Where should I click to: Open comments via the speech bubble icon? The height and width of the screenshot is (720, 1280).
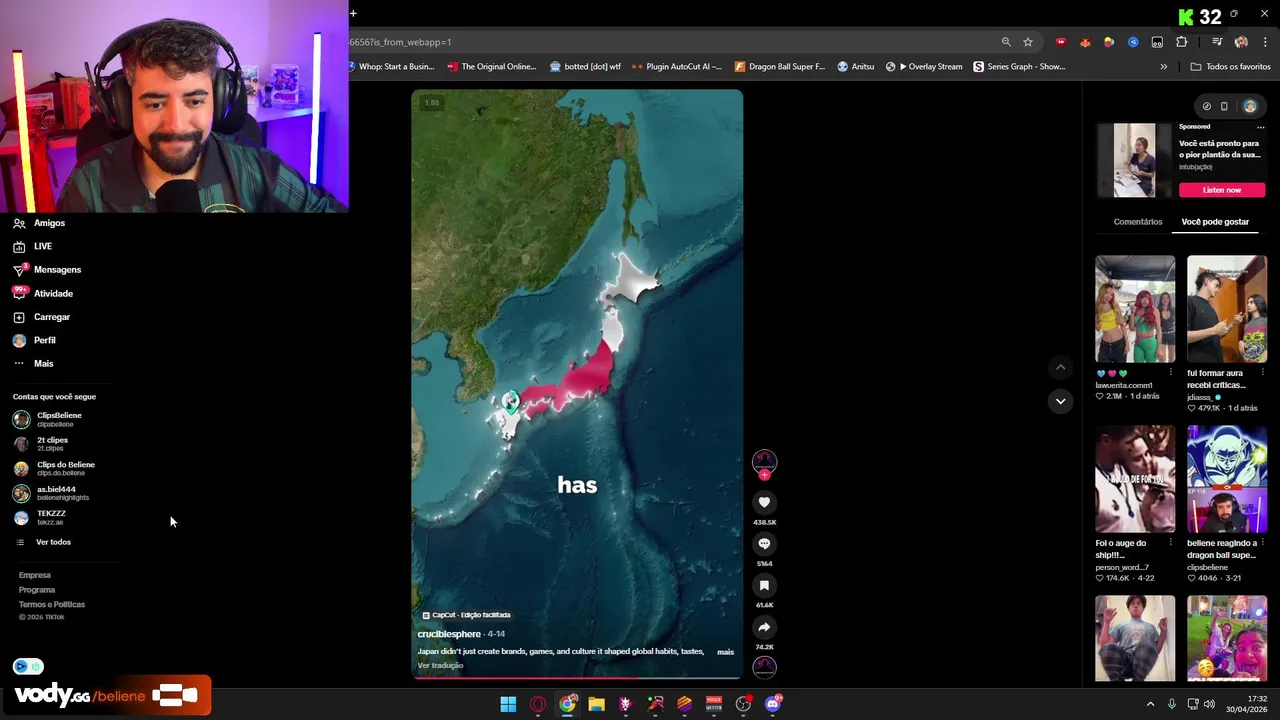(764, 544)
